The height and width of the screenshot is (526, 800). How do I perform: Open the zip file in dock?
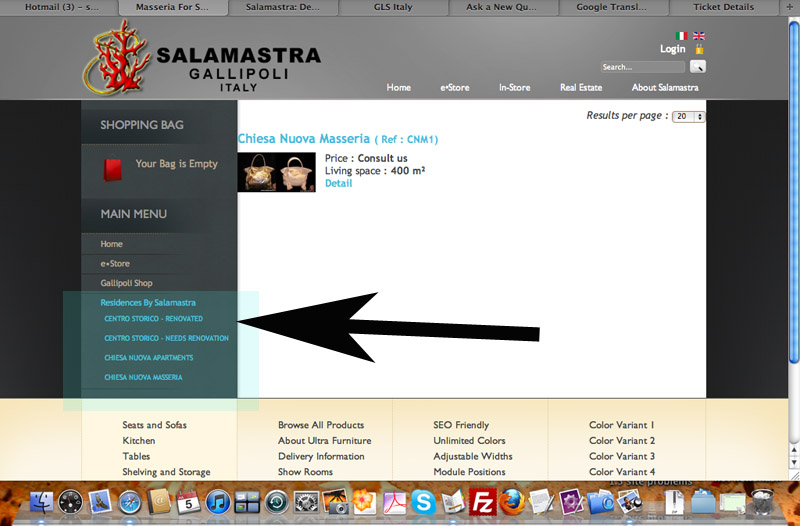tap(674, 502)
